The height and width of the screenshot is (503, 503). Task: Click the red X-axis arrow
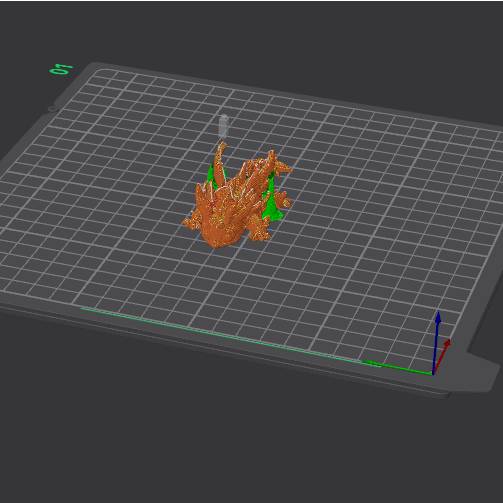442,356
